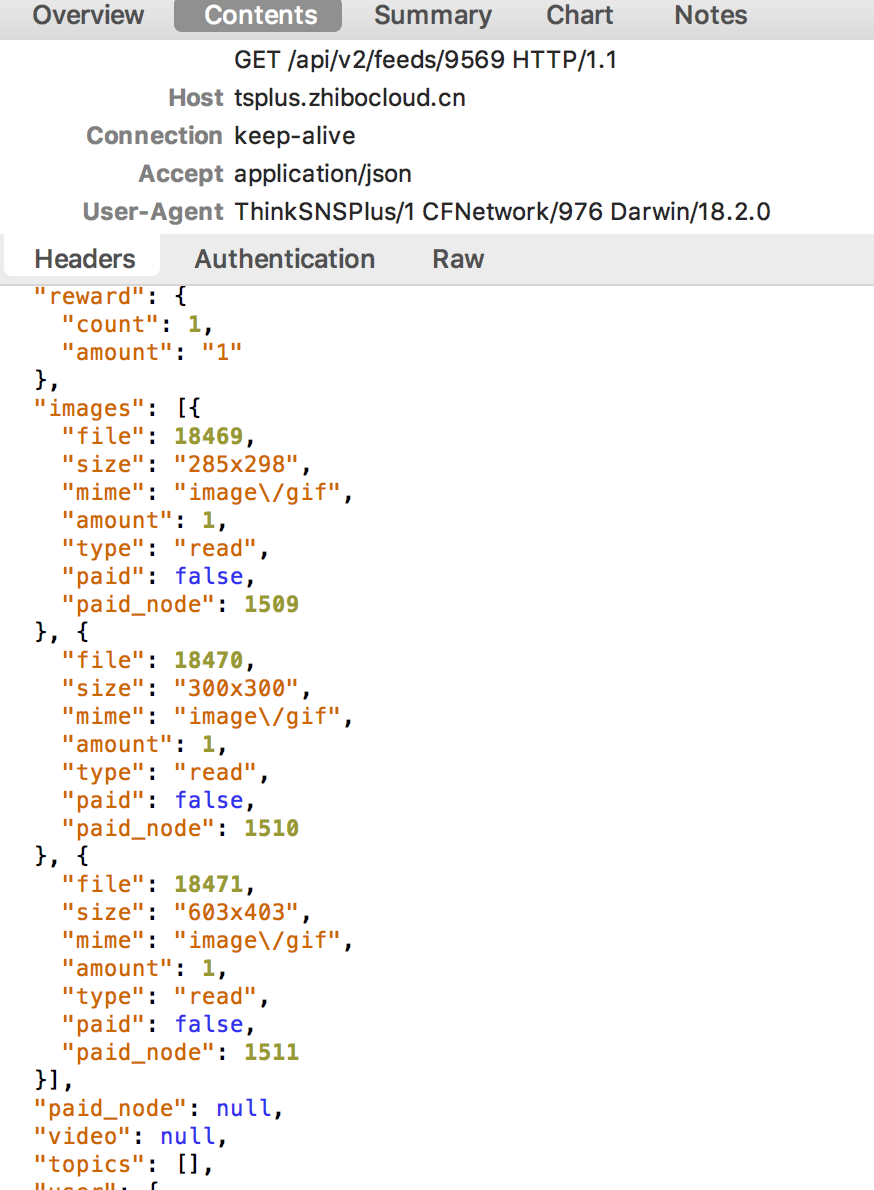Open the Chart tab

click(x=580, y=15)
